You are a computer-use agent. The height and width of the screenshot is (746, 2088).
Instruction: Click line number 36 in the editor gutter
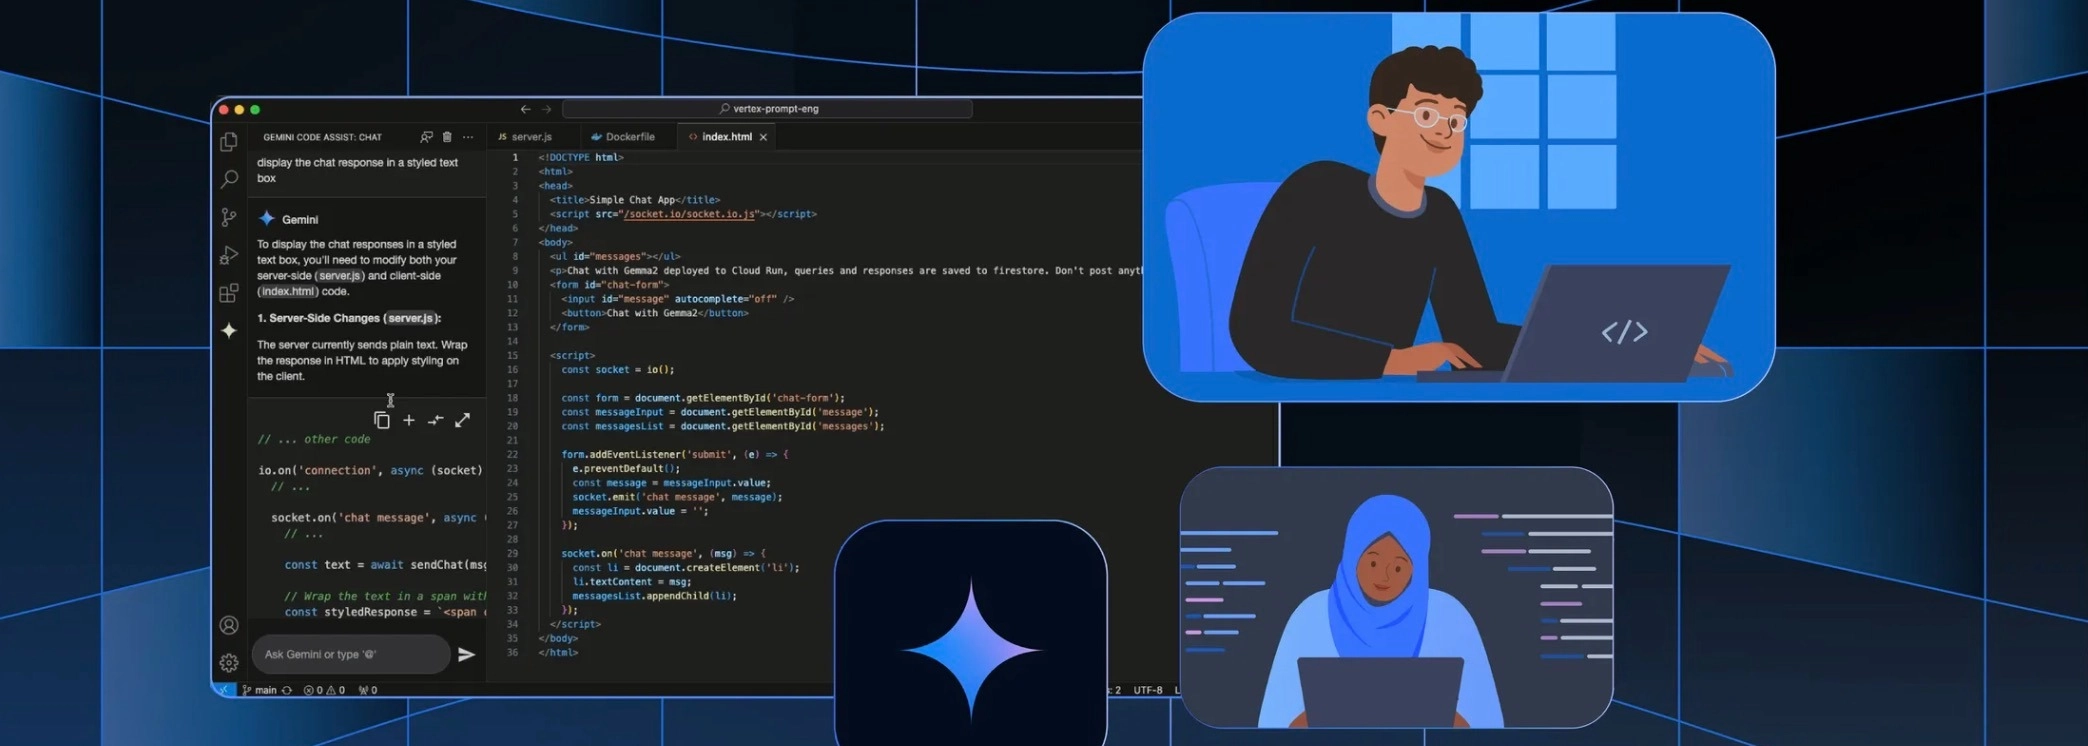(513, 653)
